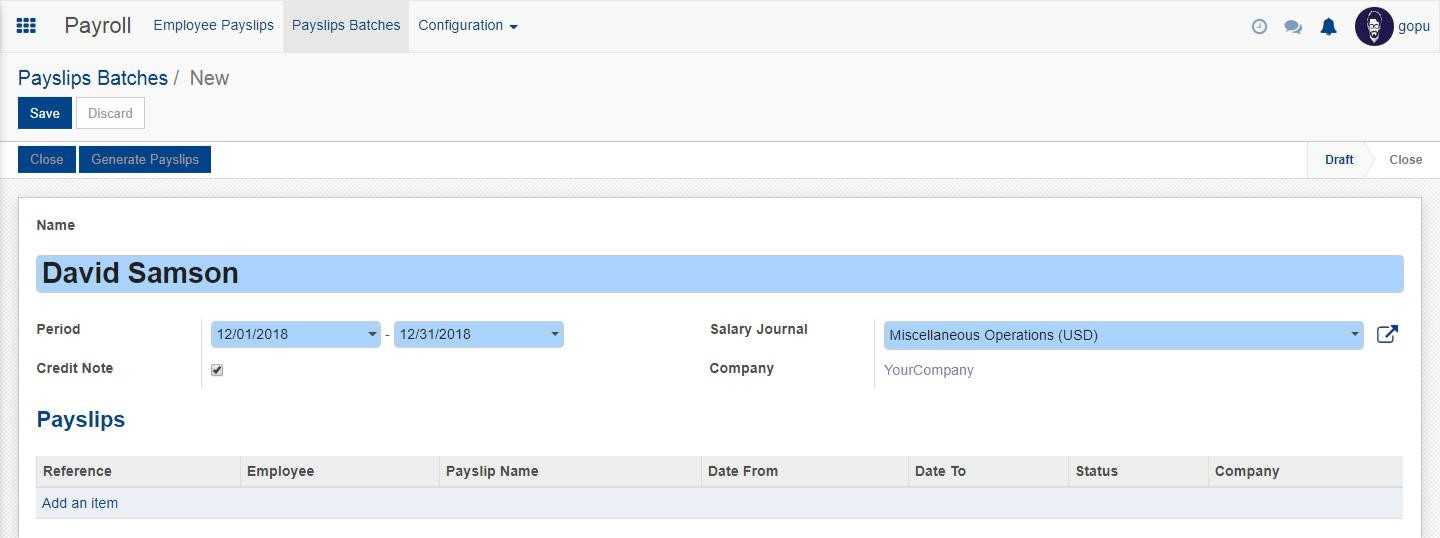The width and height of the screenshot is (1440, 538).
Task: Expand the period start date dropdown
Action: (372, 335)
